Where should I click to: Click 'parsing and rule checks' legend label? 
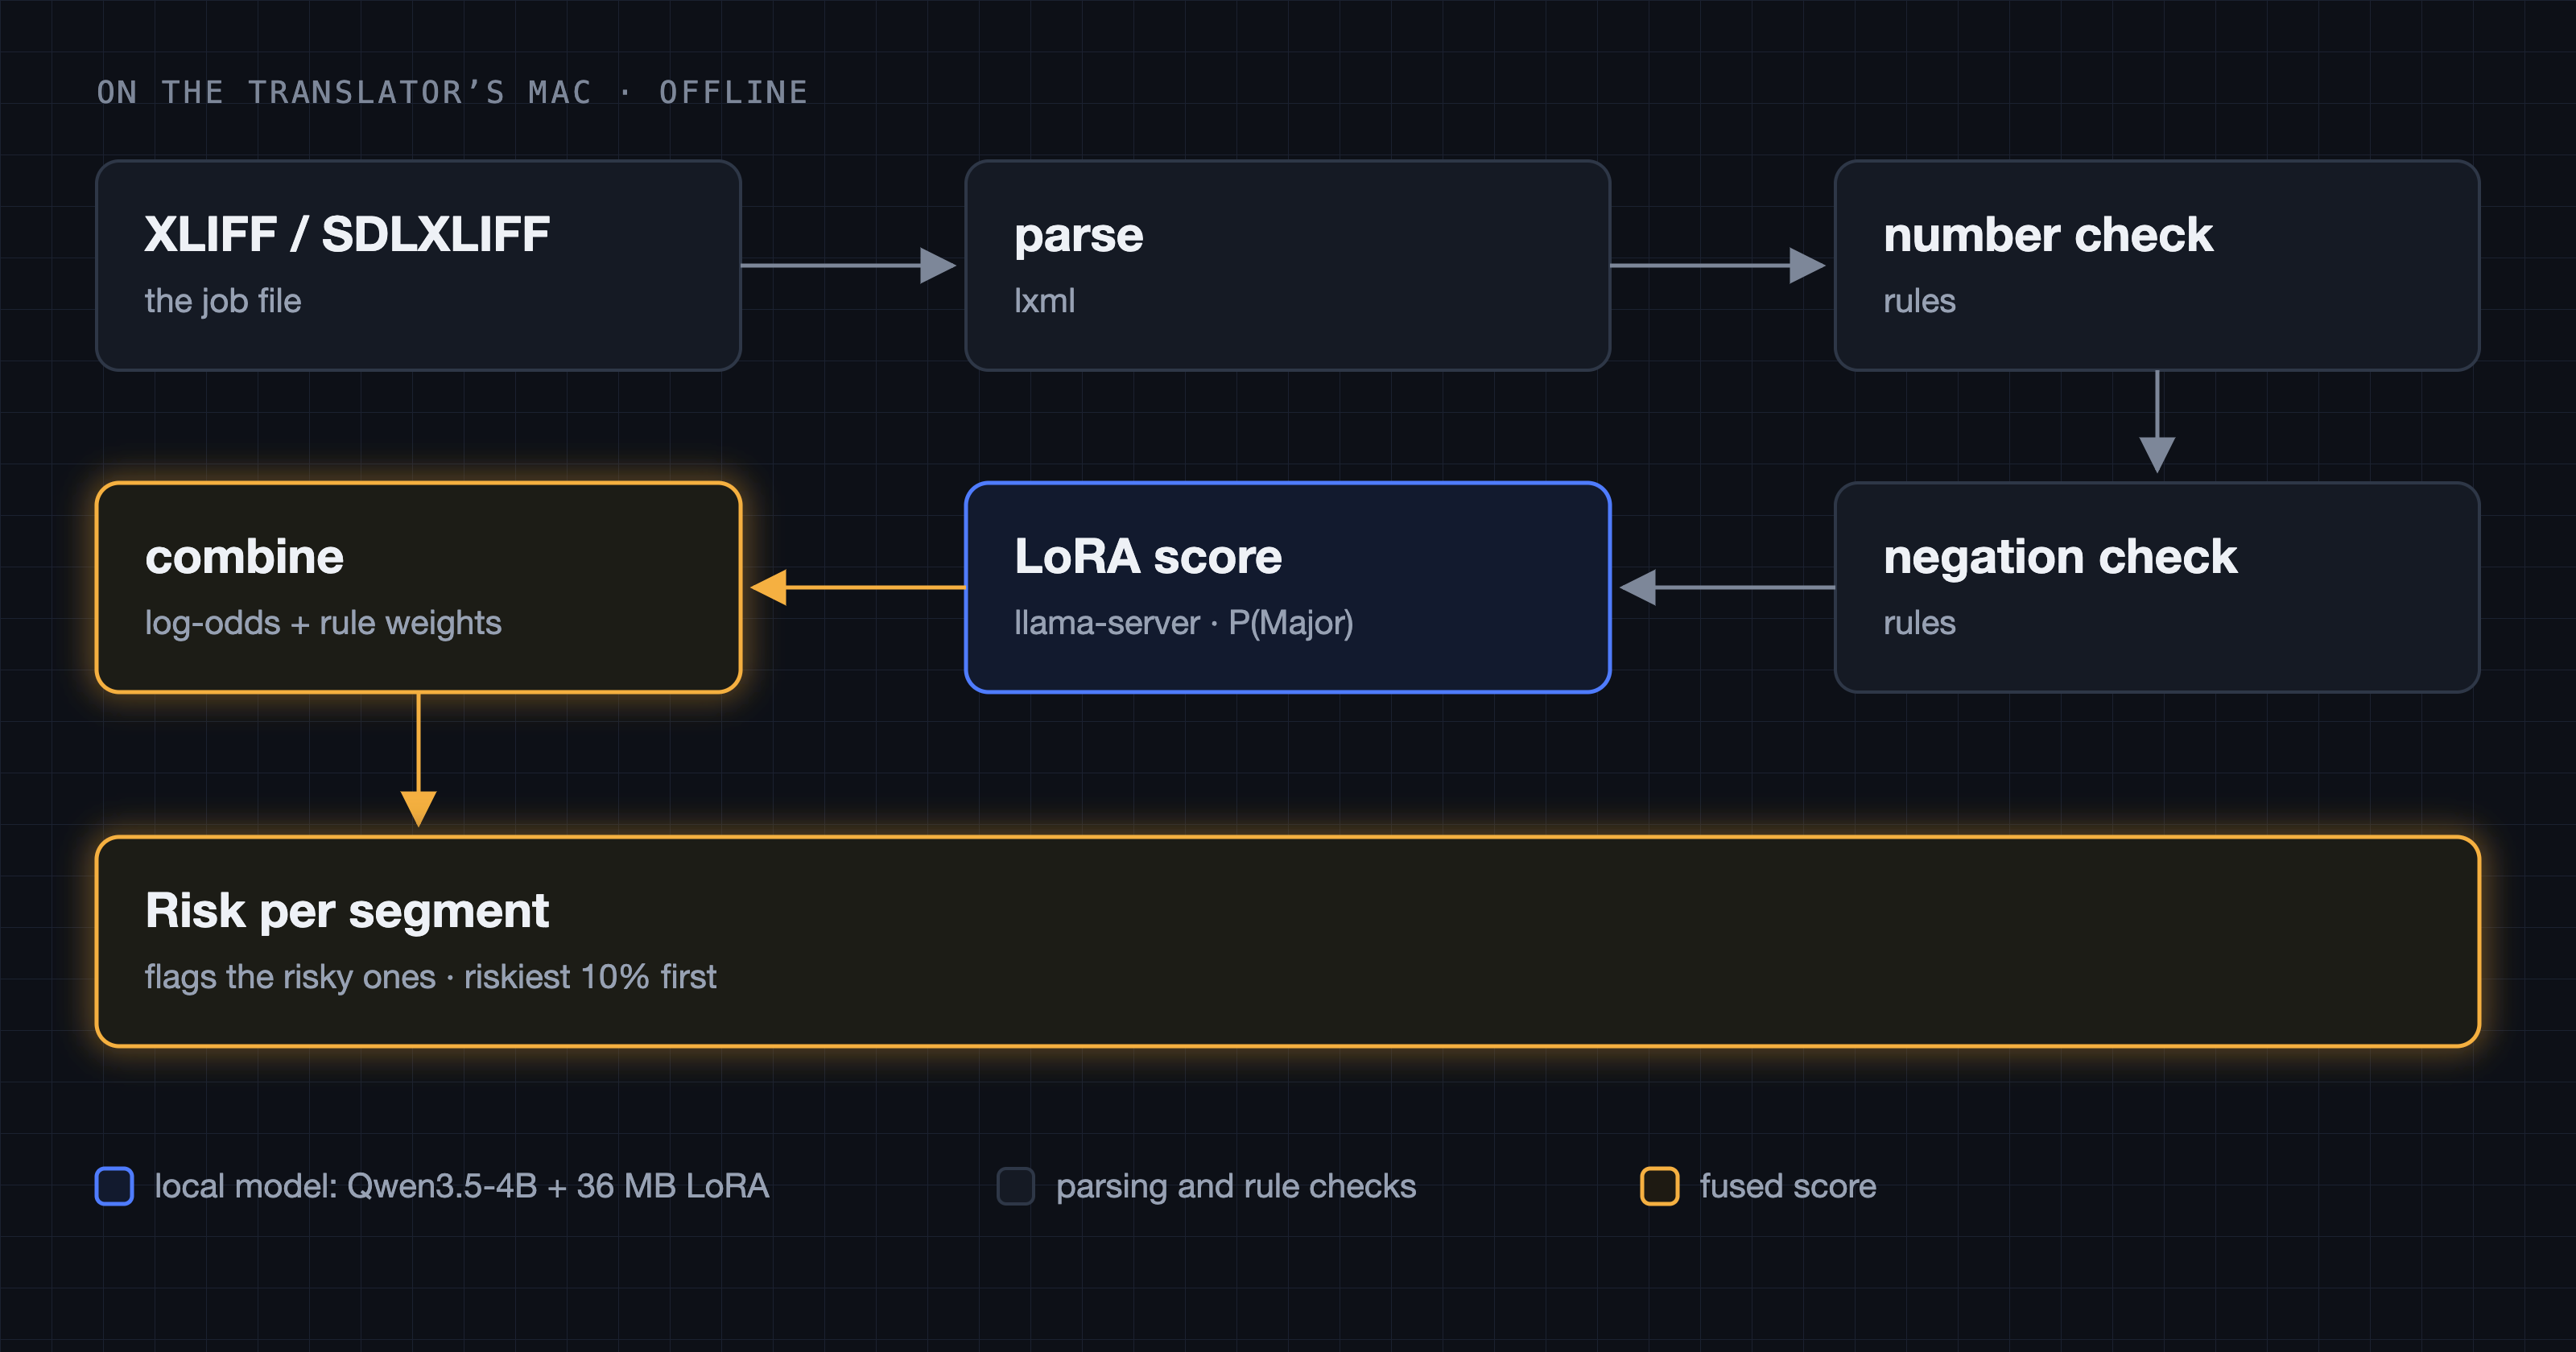pyautogui.click(x=1236, y=1186)
